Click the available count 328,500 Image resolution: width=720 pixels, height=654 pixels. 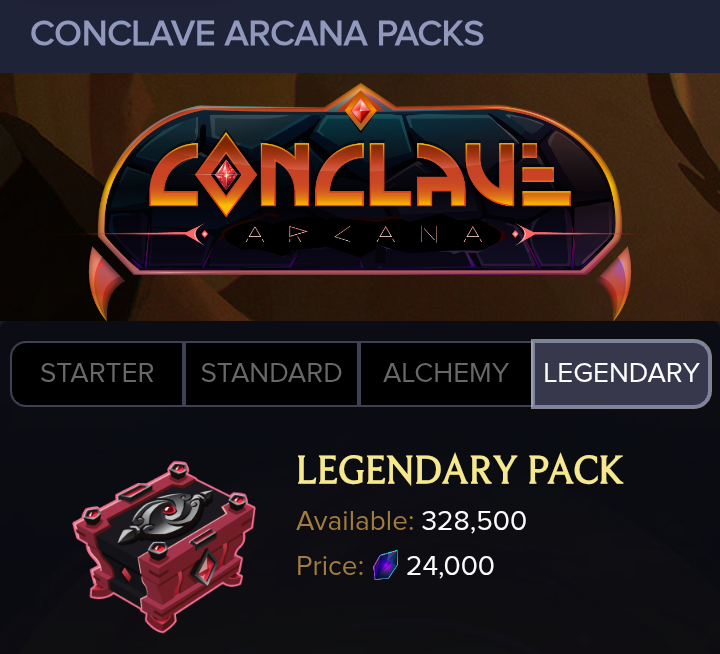(474, 521)
